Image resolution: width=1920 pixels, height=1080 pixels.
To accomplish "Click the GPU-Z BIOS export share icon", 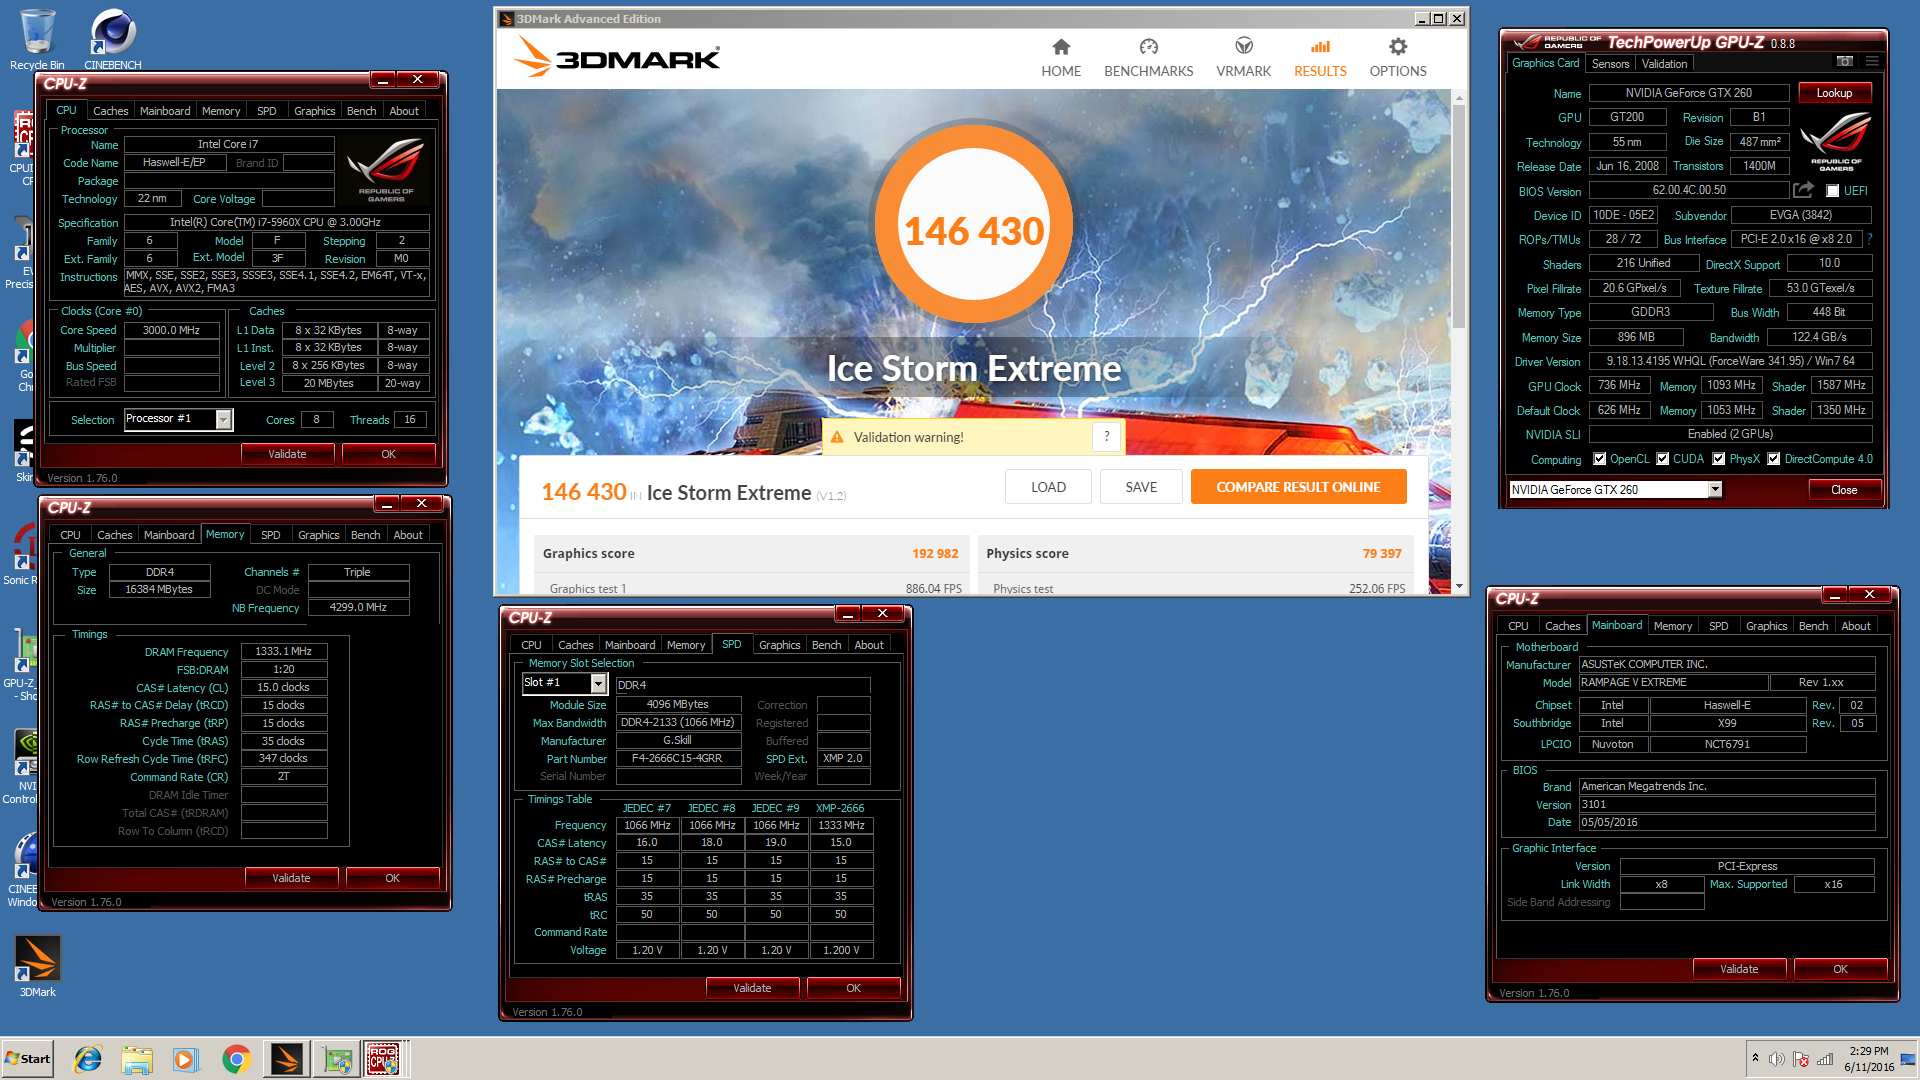I will [x=1803, y=190].
